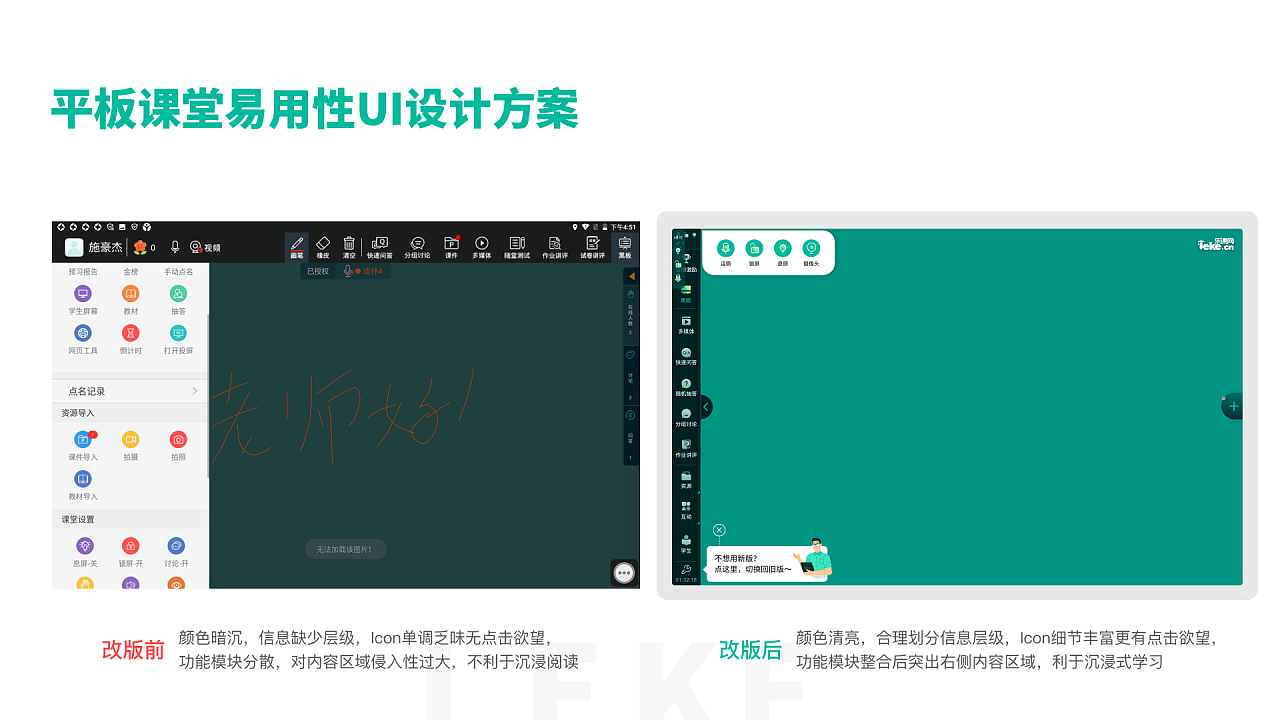Viewport: 1280px width, 720px height.
Task: Open 快速问答 in new version sidebar
Action: tap(686, 356)
